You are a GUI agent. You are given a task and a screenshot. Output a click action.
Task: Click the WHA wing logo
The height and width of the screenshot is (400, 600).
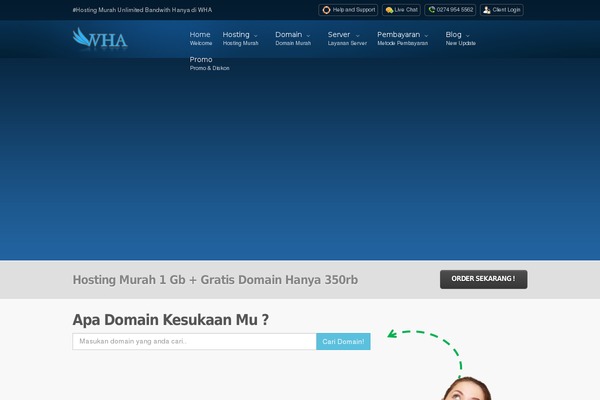pos(100,38)
